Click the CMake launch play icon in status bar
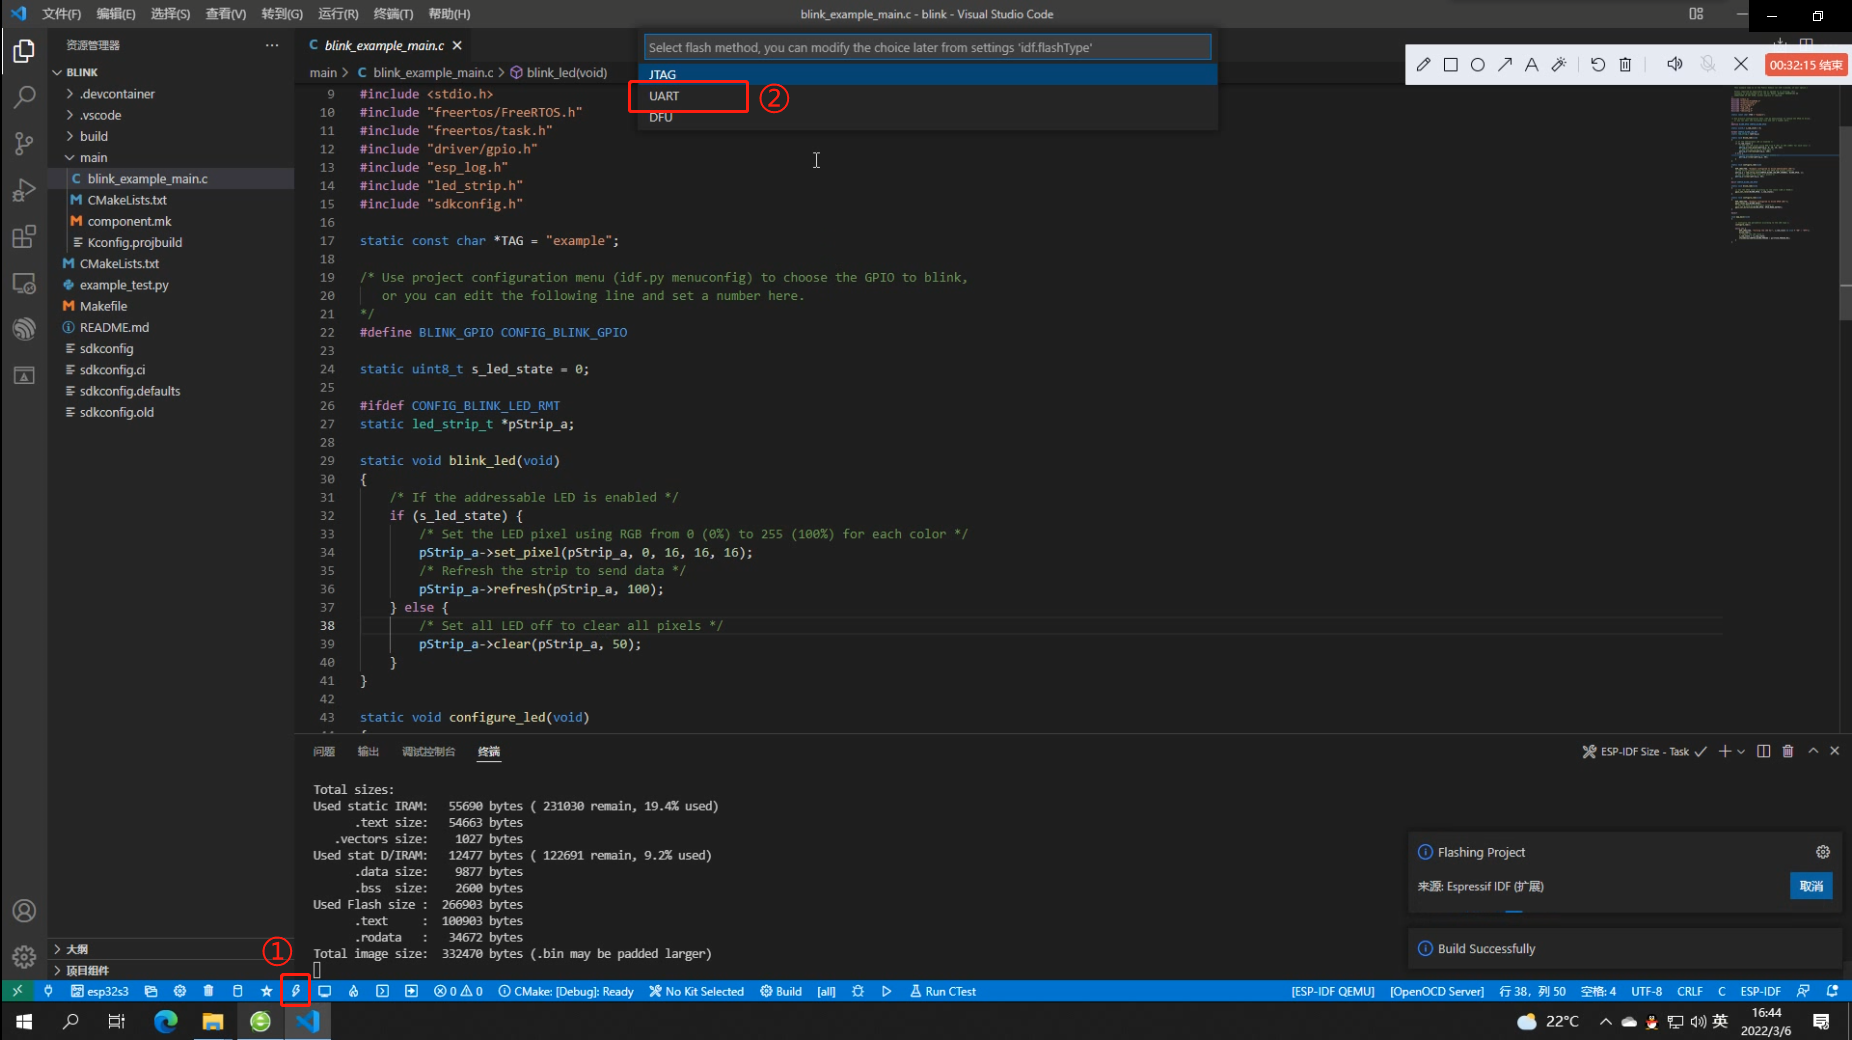1852x1040 pixels. tap(886, 991)
